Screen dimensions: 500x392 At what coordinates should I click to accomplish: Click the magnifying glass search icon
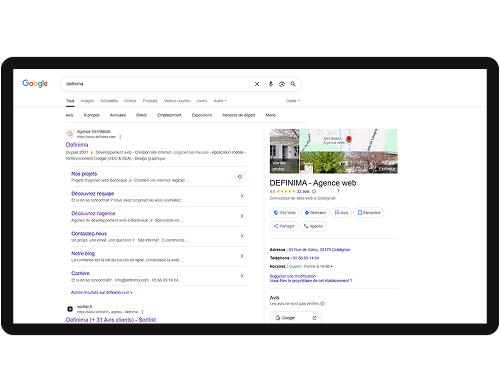point(293,84)
